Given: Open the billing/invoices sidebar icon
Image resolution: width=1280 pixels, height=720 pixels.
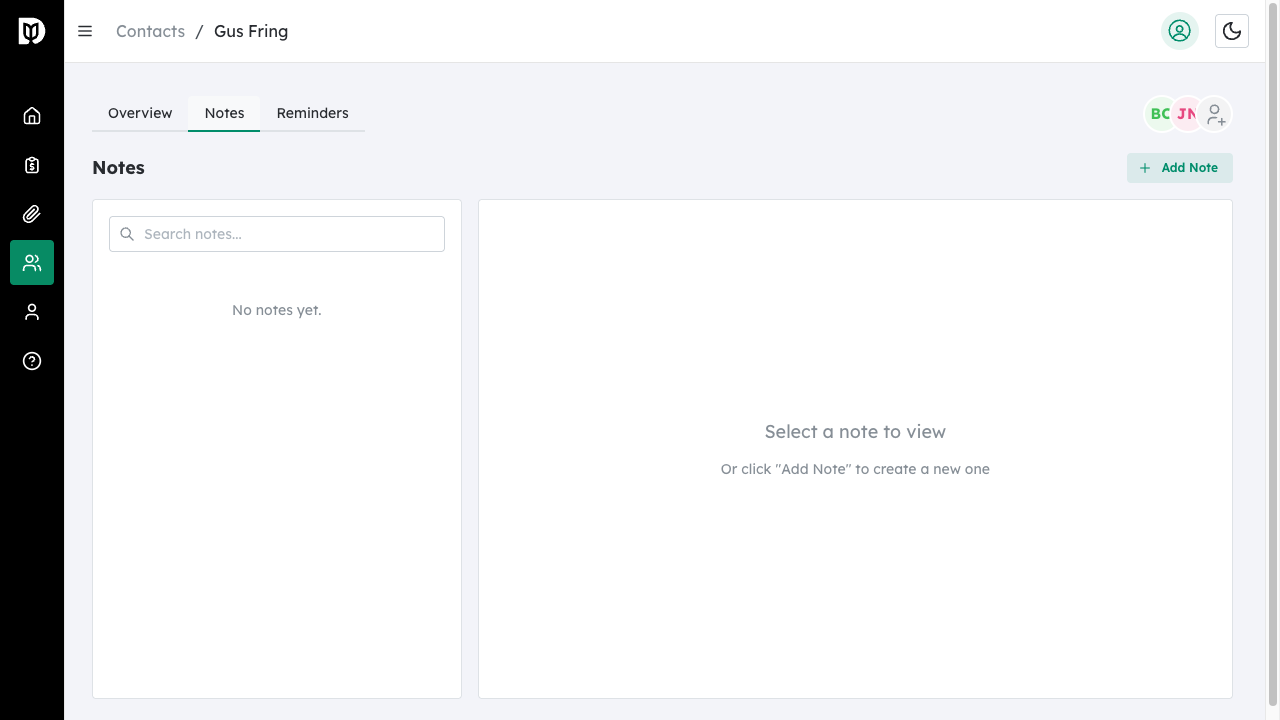Looking at the screenshot, I should (x=31, y=164).
